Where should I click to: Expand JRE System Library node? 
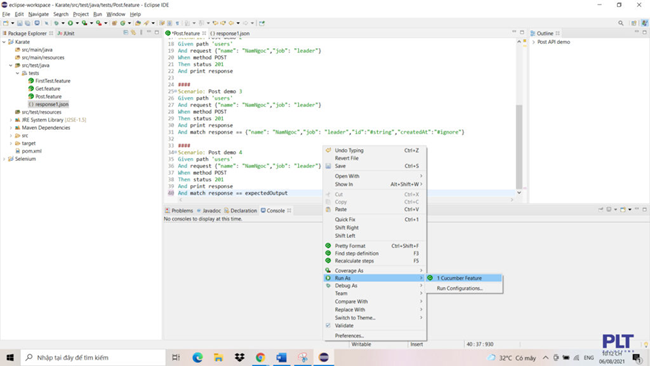[11, 120]
